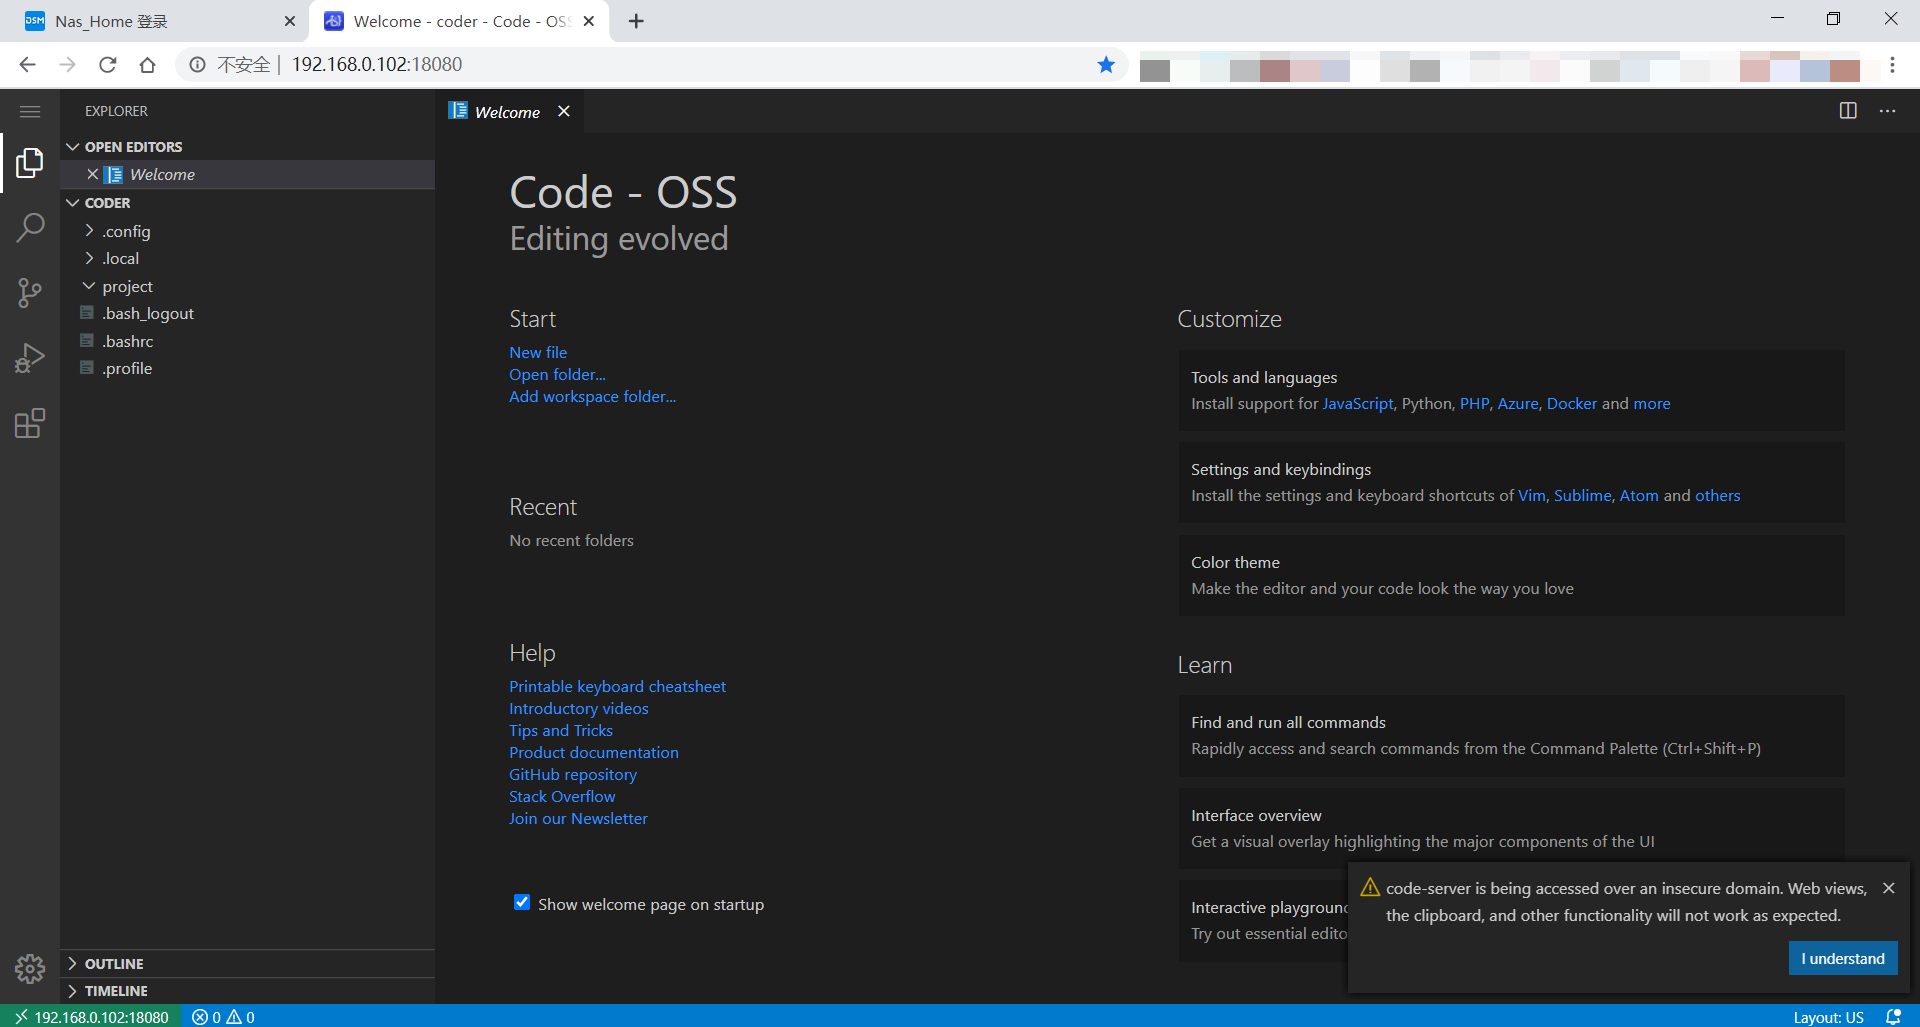Install PHP language support link

1474,403
